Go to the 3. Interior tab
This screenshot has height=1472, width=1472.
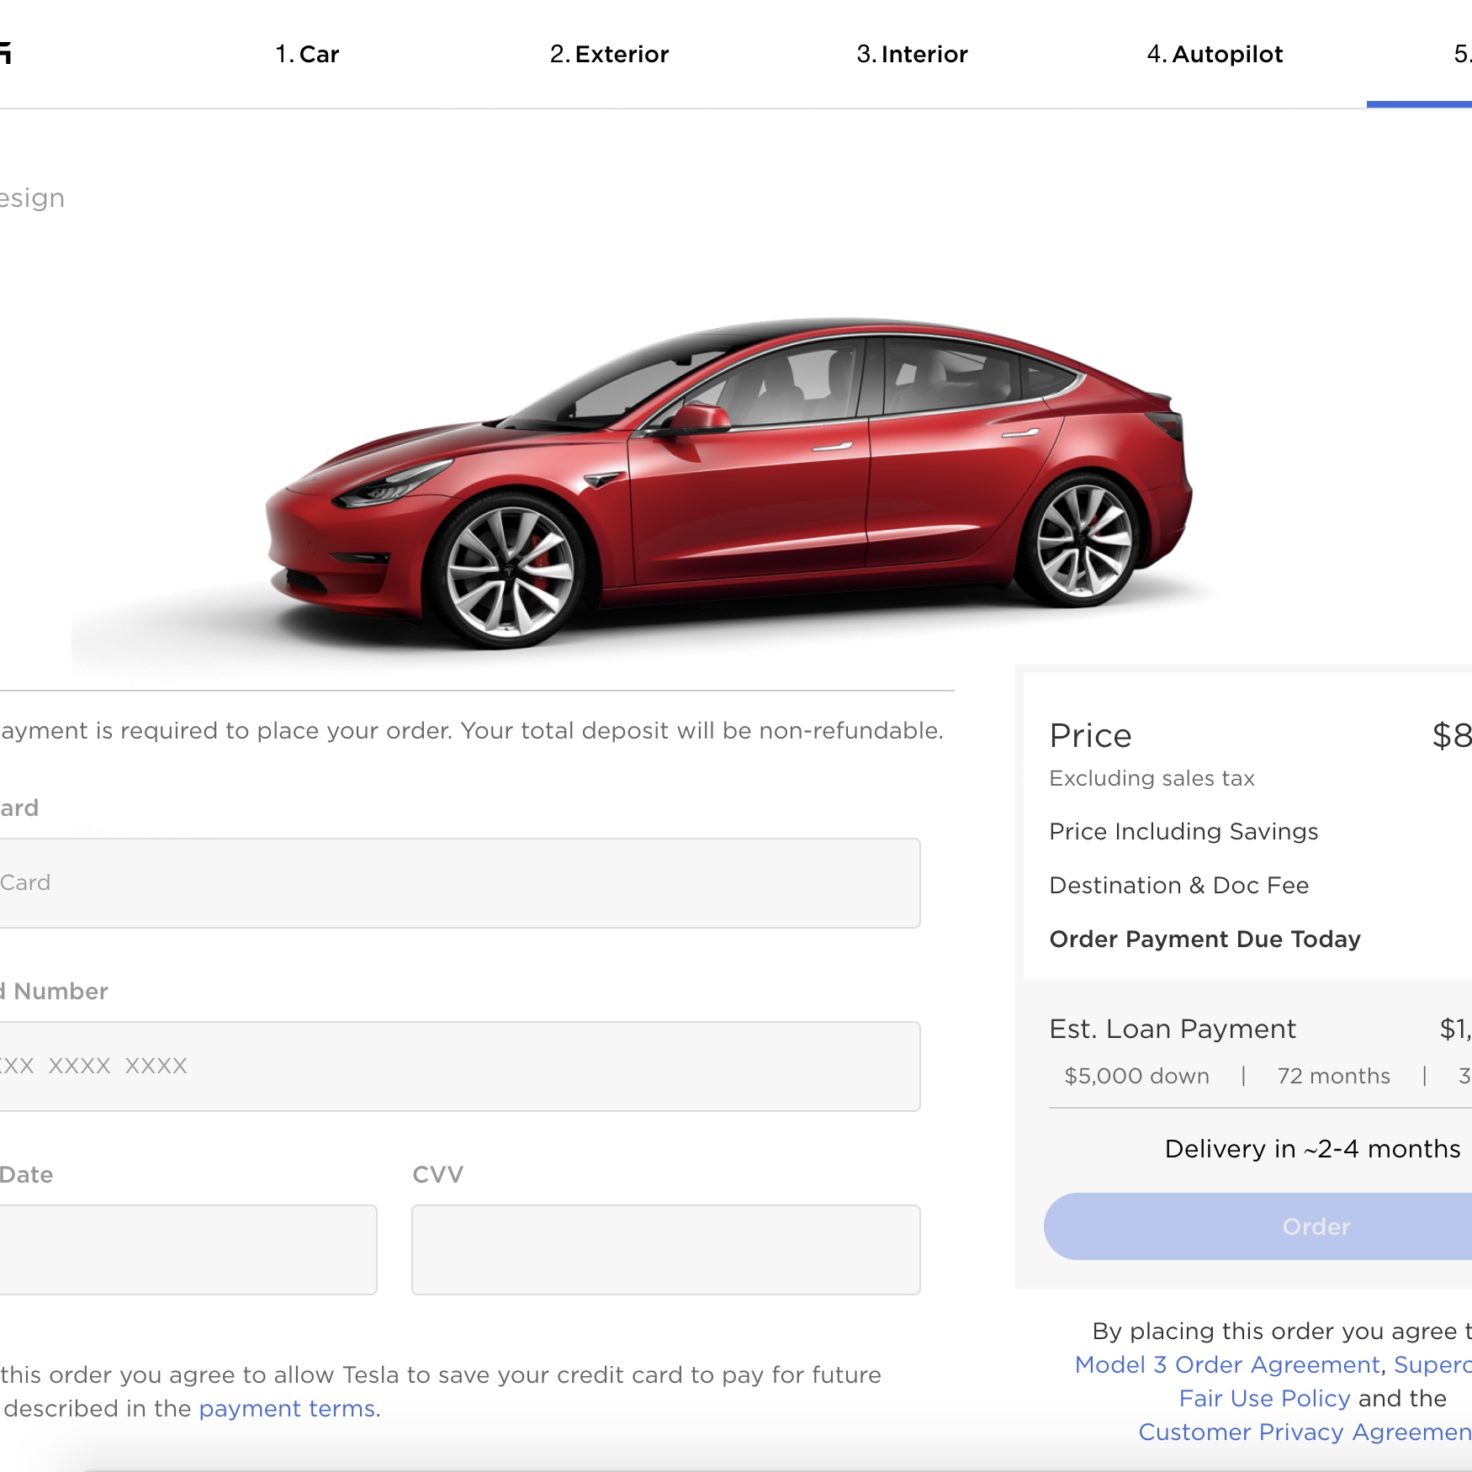(x=912, y=54)
